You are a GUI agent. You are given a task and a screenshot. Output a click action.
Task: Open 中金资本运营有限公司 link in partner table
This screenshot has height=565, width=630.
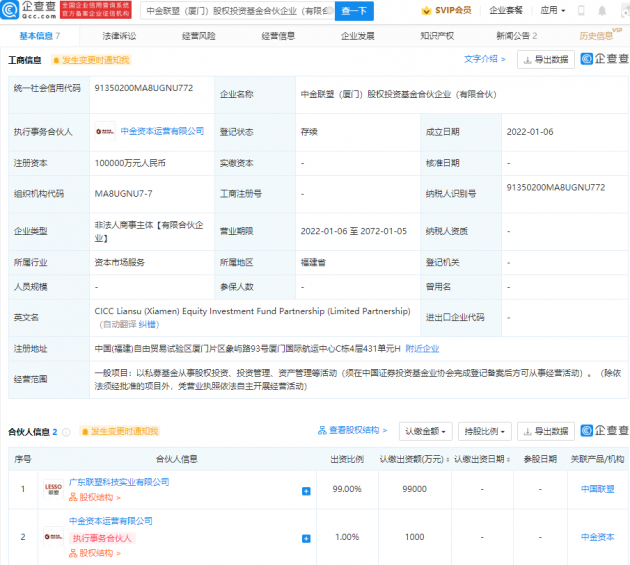(x=110, y=521)
